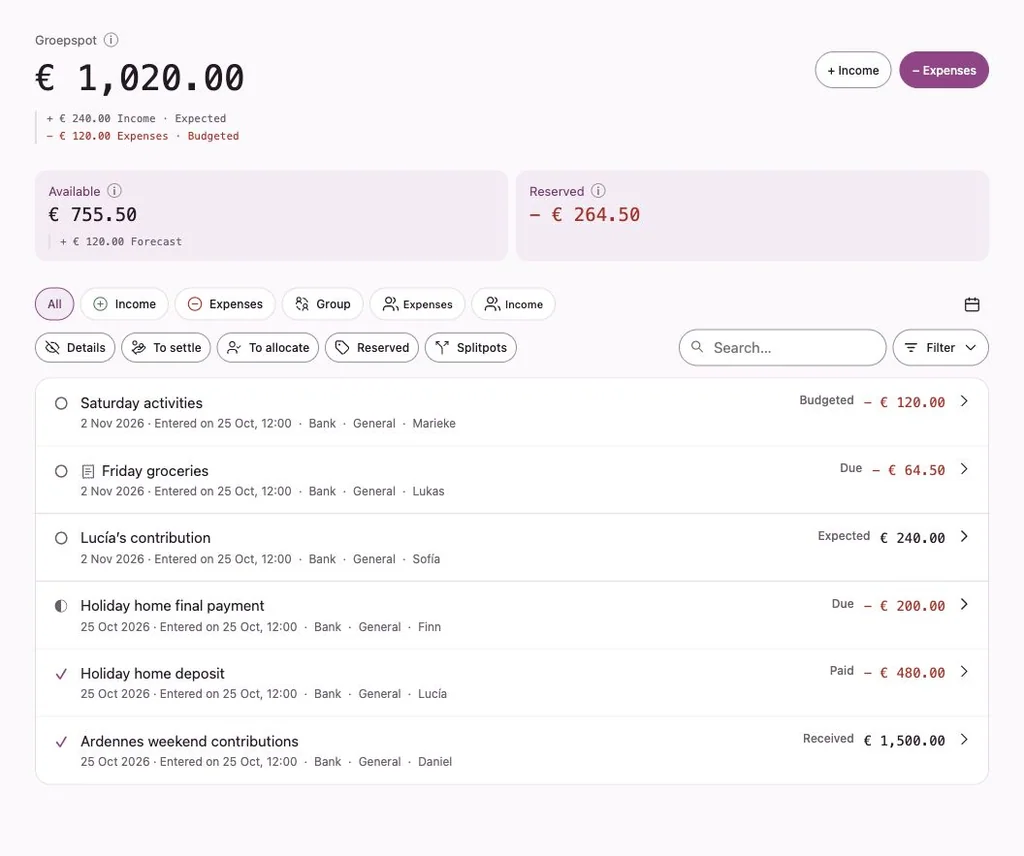Image resolution: width=1024 pixels, height=856 pixels.
Task: Expand Saturday activities row chevron
Action: tap(964, 401)
